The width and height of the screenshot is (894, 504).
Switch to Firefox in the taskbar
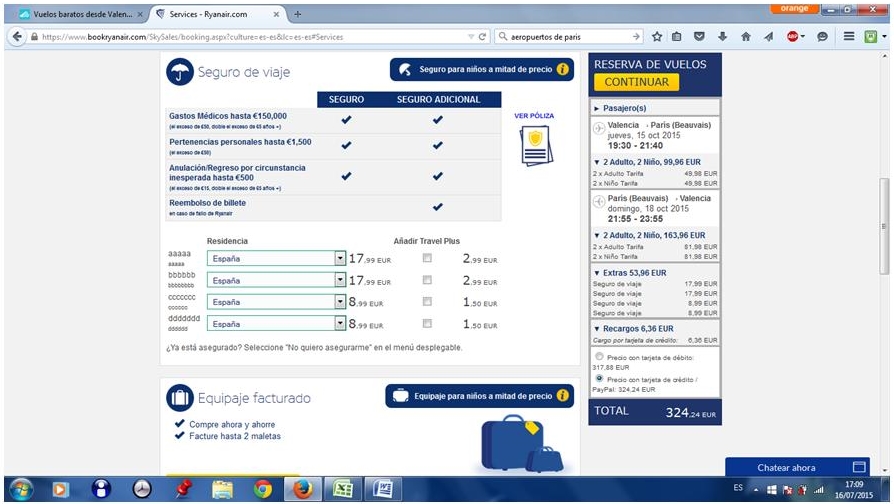click(x=302, y=489)
